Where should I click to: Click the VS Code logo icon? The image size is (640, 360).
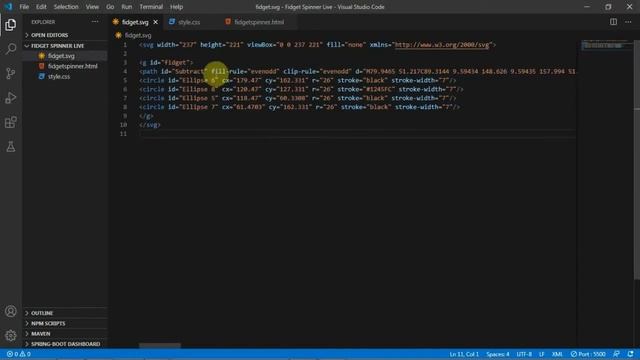(8, 7)
